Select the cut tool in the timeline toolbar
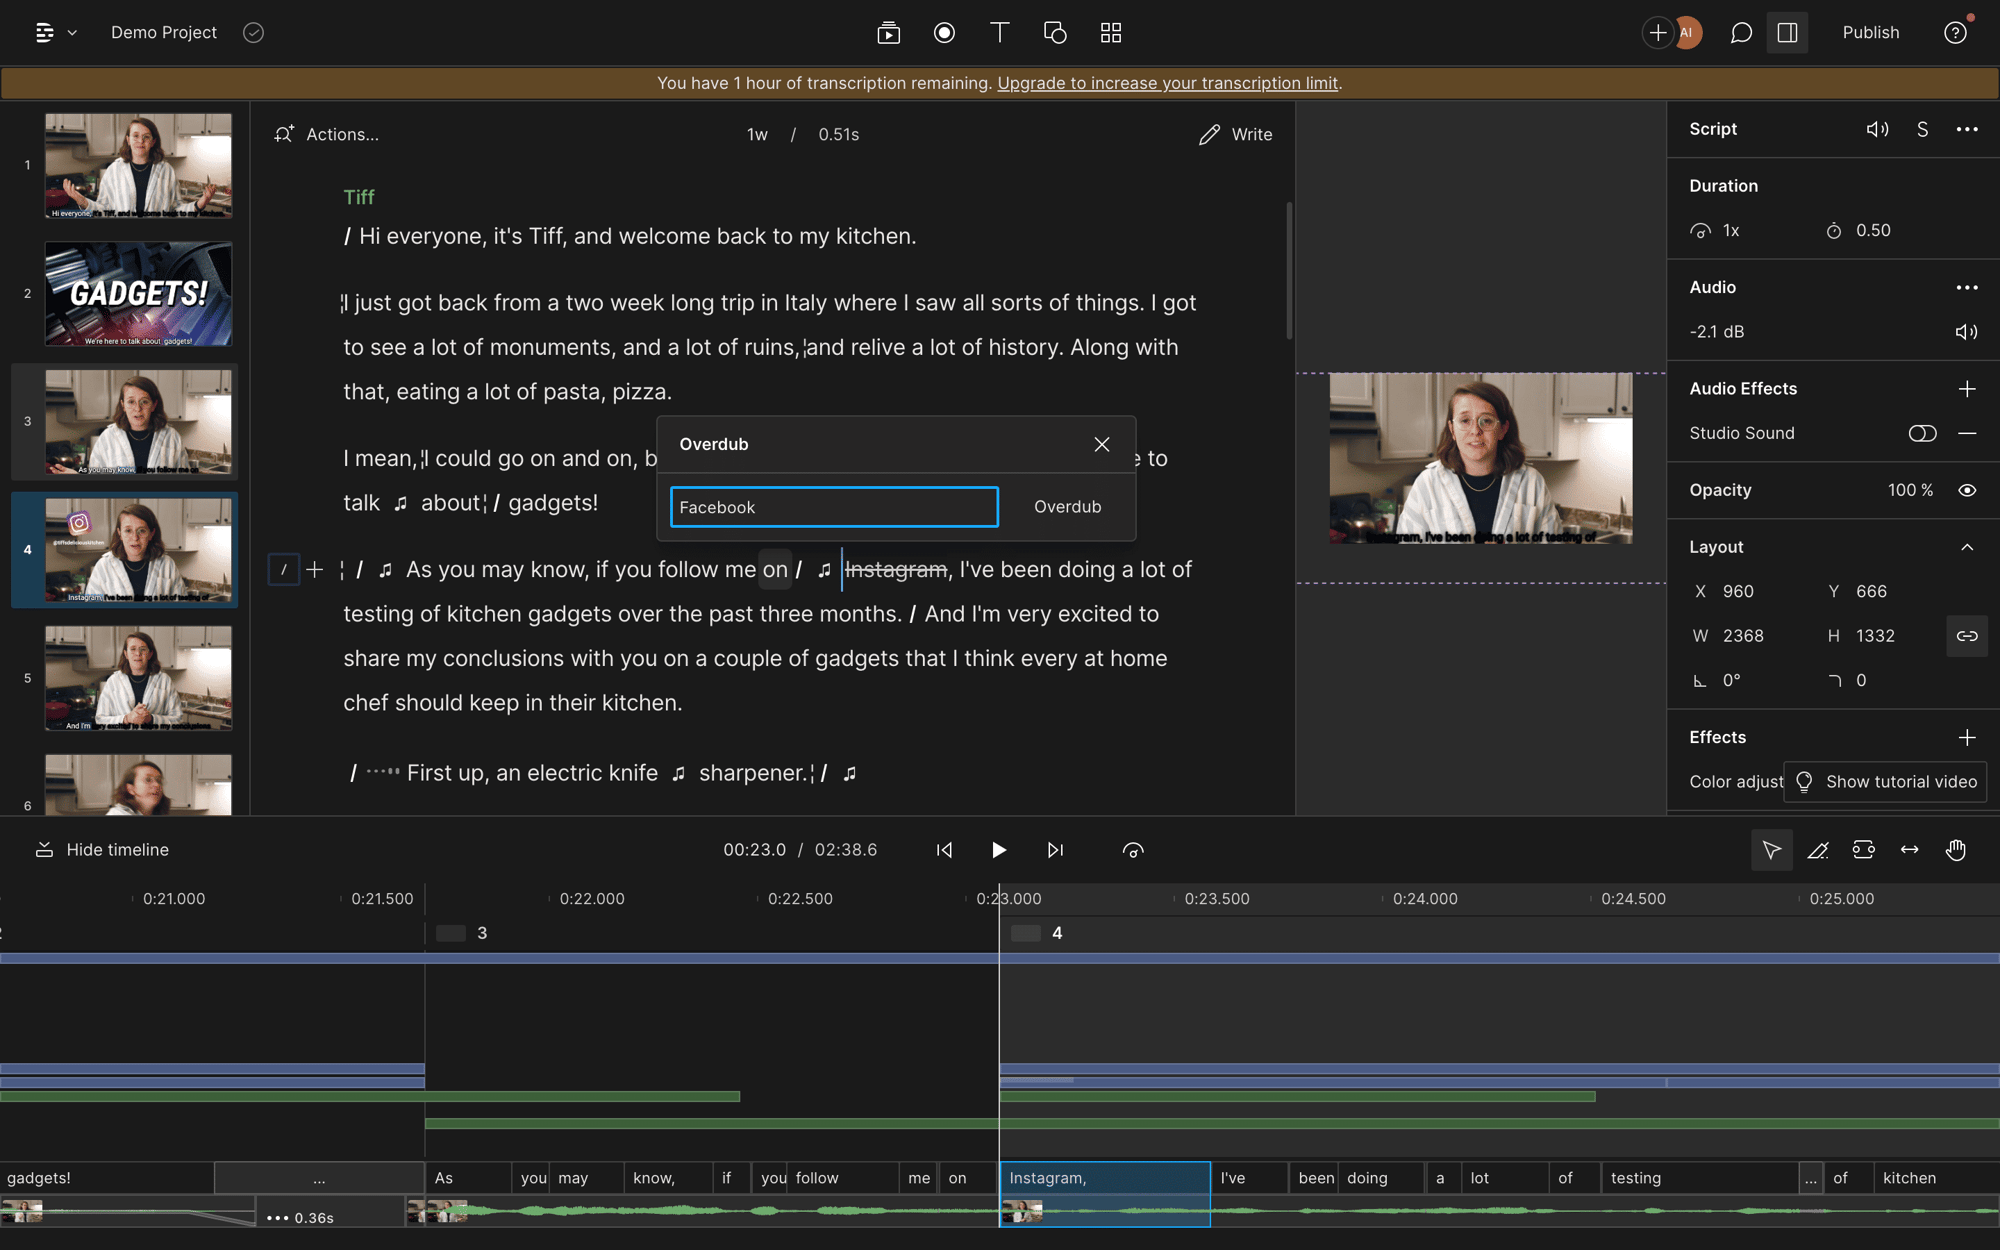The image size is (2000, 1250). click(x=1818, y=849)
